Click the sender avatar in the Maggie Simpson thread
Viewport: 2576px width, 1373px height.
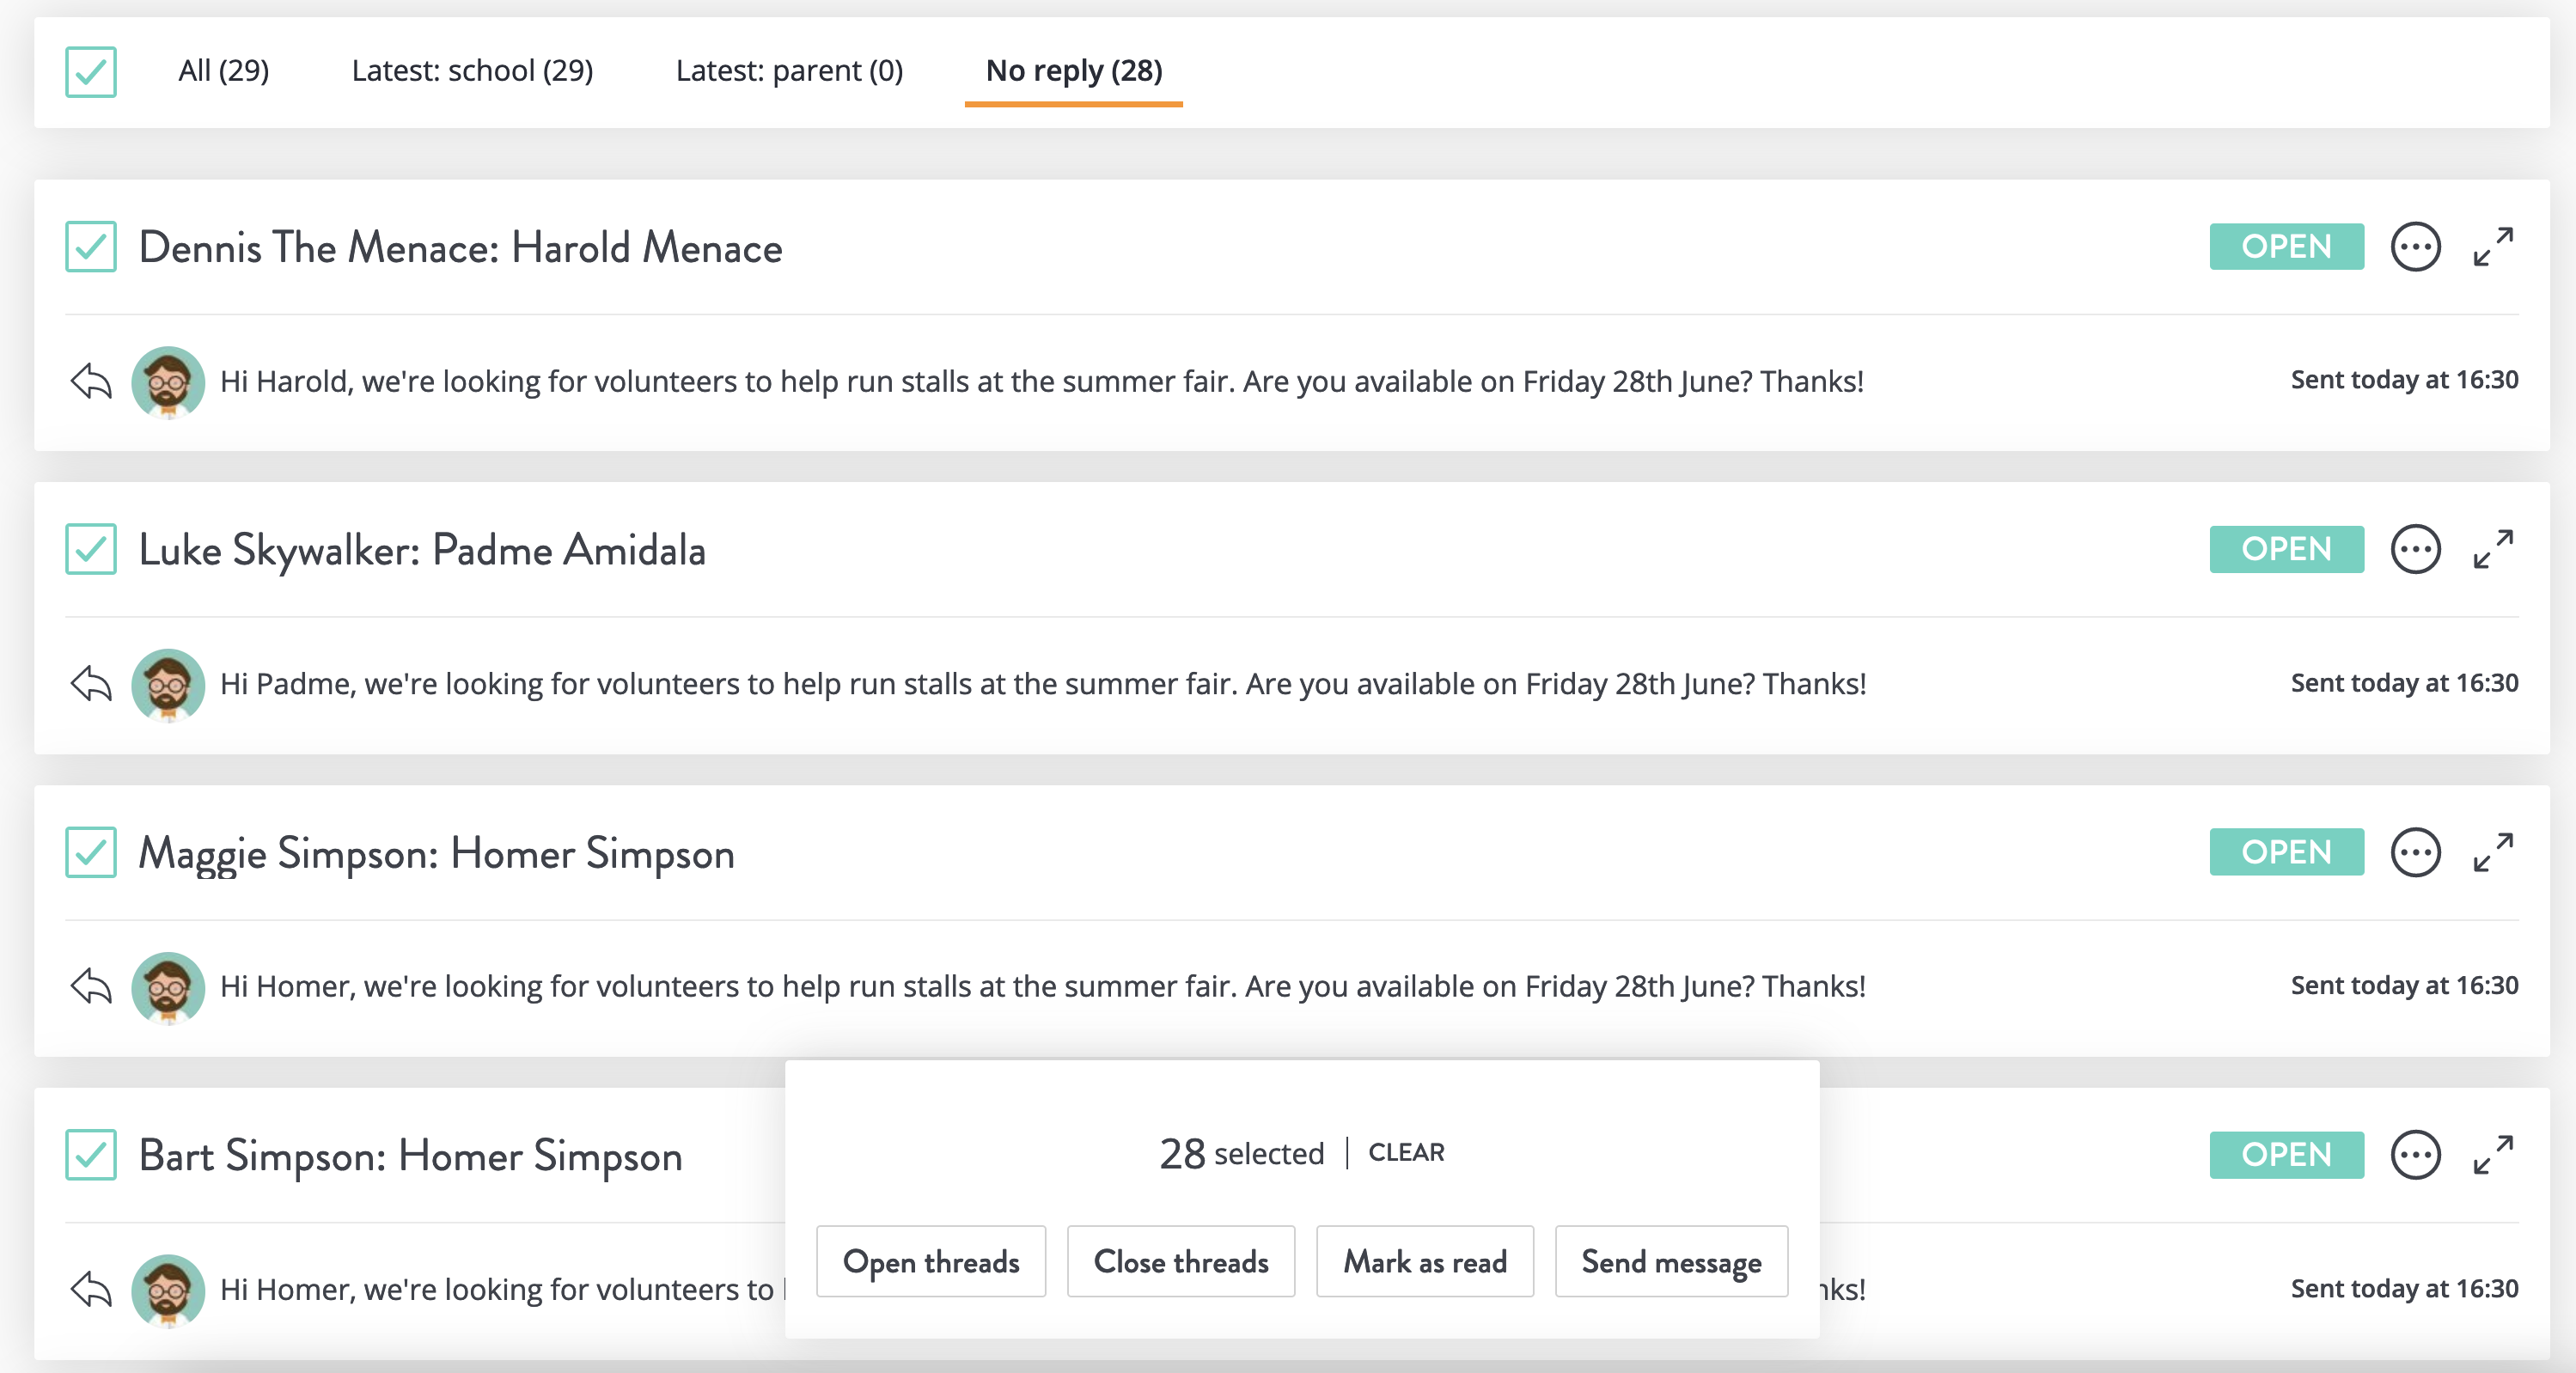pyautogui.click(x=168, y=988)
